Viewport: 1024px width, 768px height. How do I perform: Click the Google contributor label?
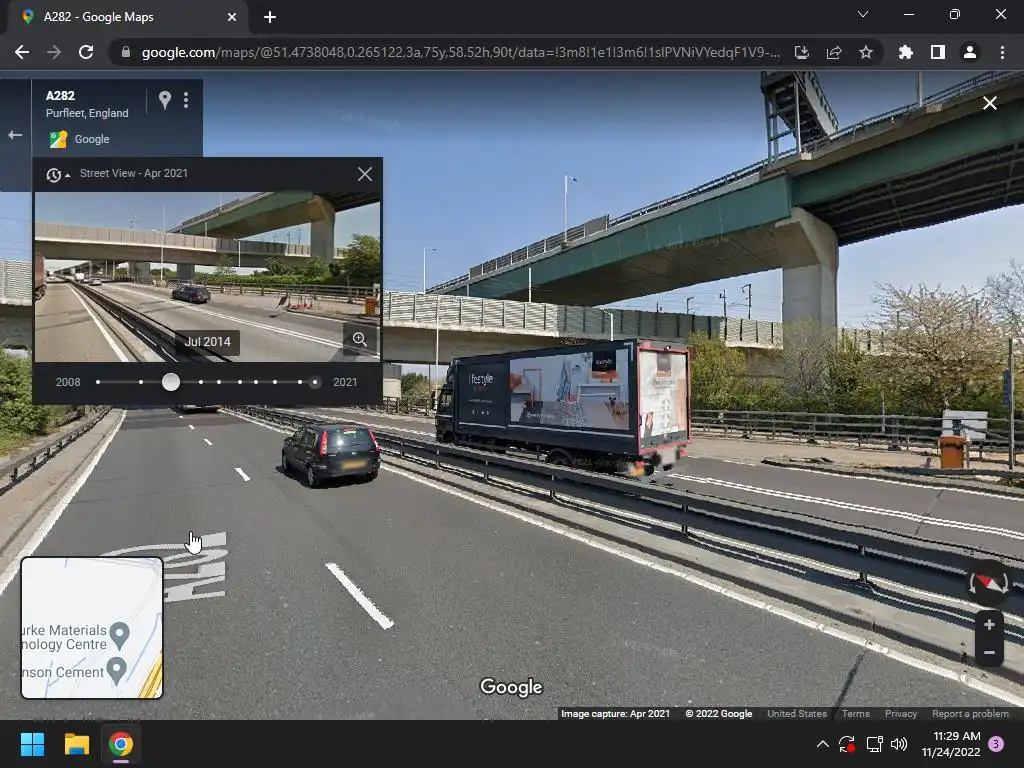click(91, 139)
